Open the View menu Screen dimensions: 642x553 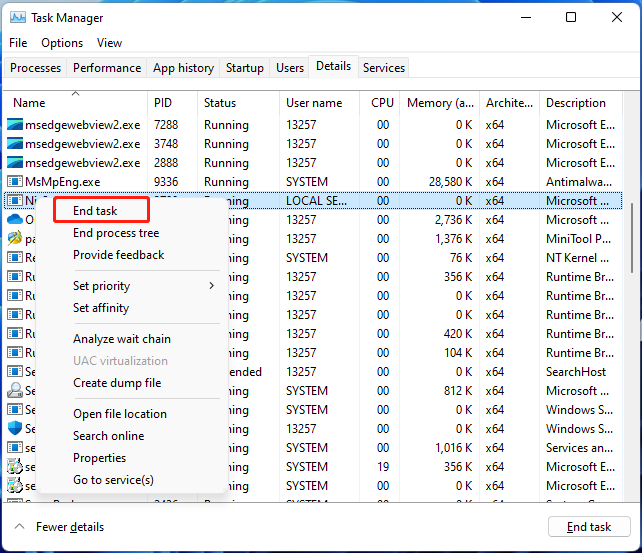tap(109, 43)
